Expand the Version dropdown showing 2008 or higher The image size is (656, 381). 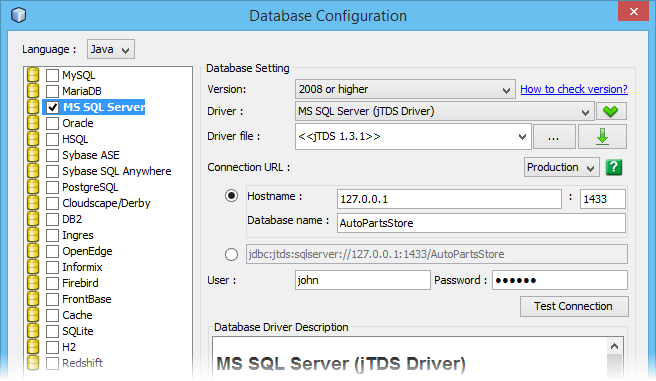[x=405, y=89]
